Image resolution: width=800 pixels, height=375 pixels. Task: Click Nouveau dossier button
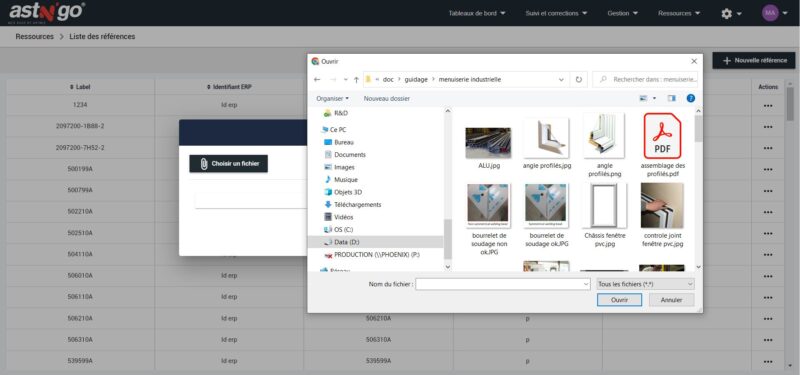click(x=386, y=98)
